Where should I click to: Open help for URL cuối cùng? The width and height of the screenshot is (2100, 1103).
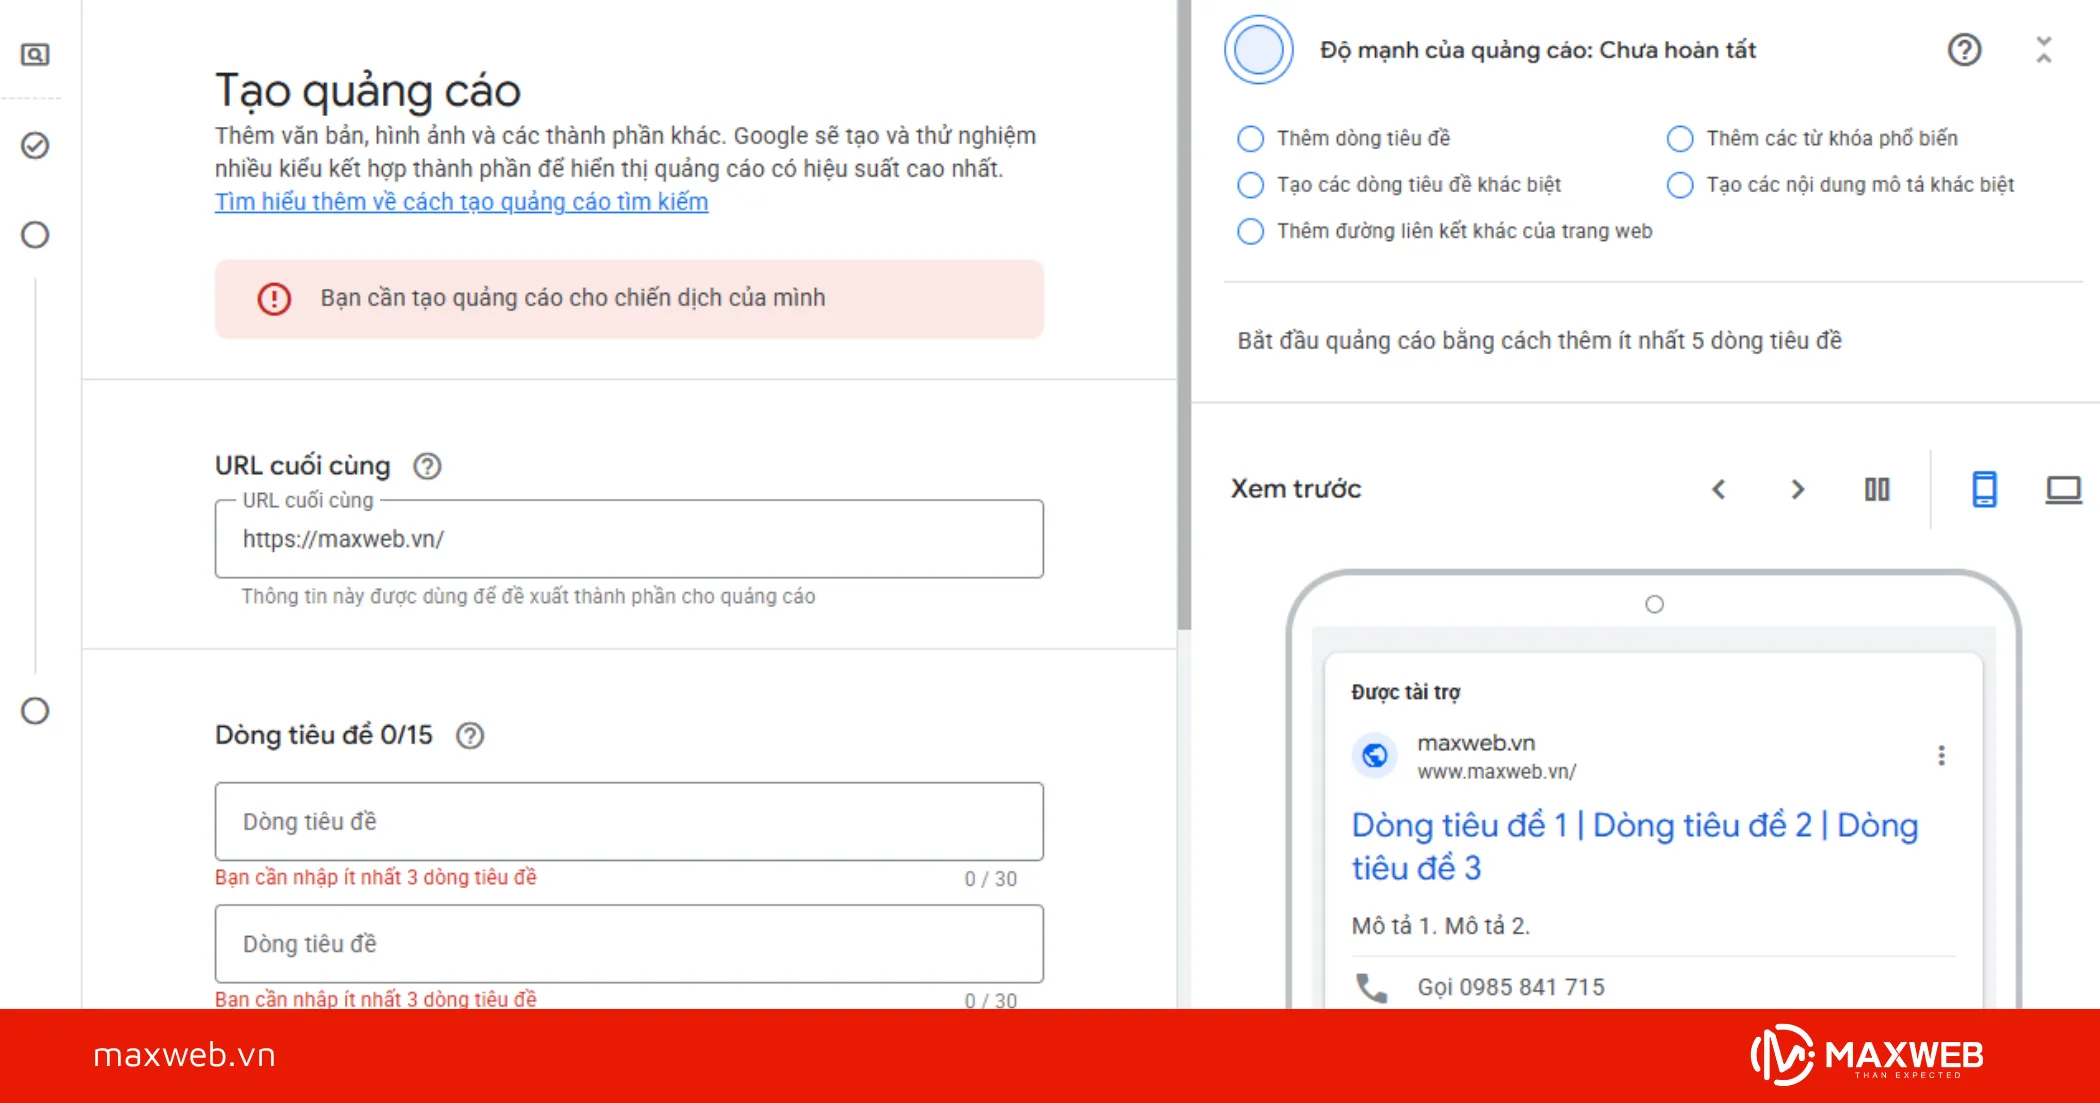(428, 466)
